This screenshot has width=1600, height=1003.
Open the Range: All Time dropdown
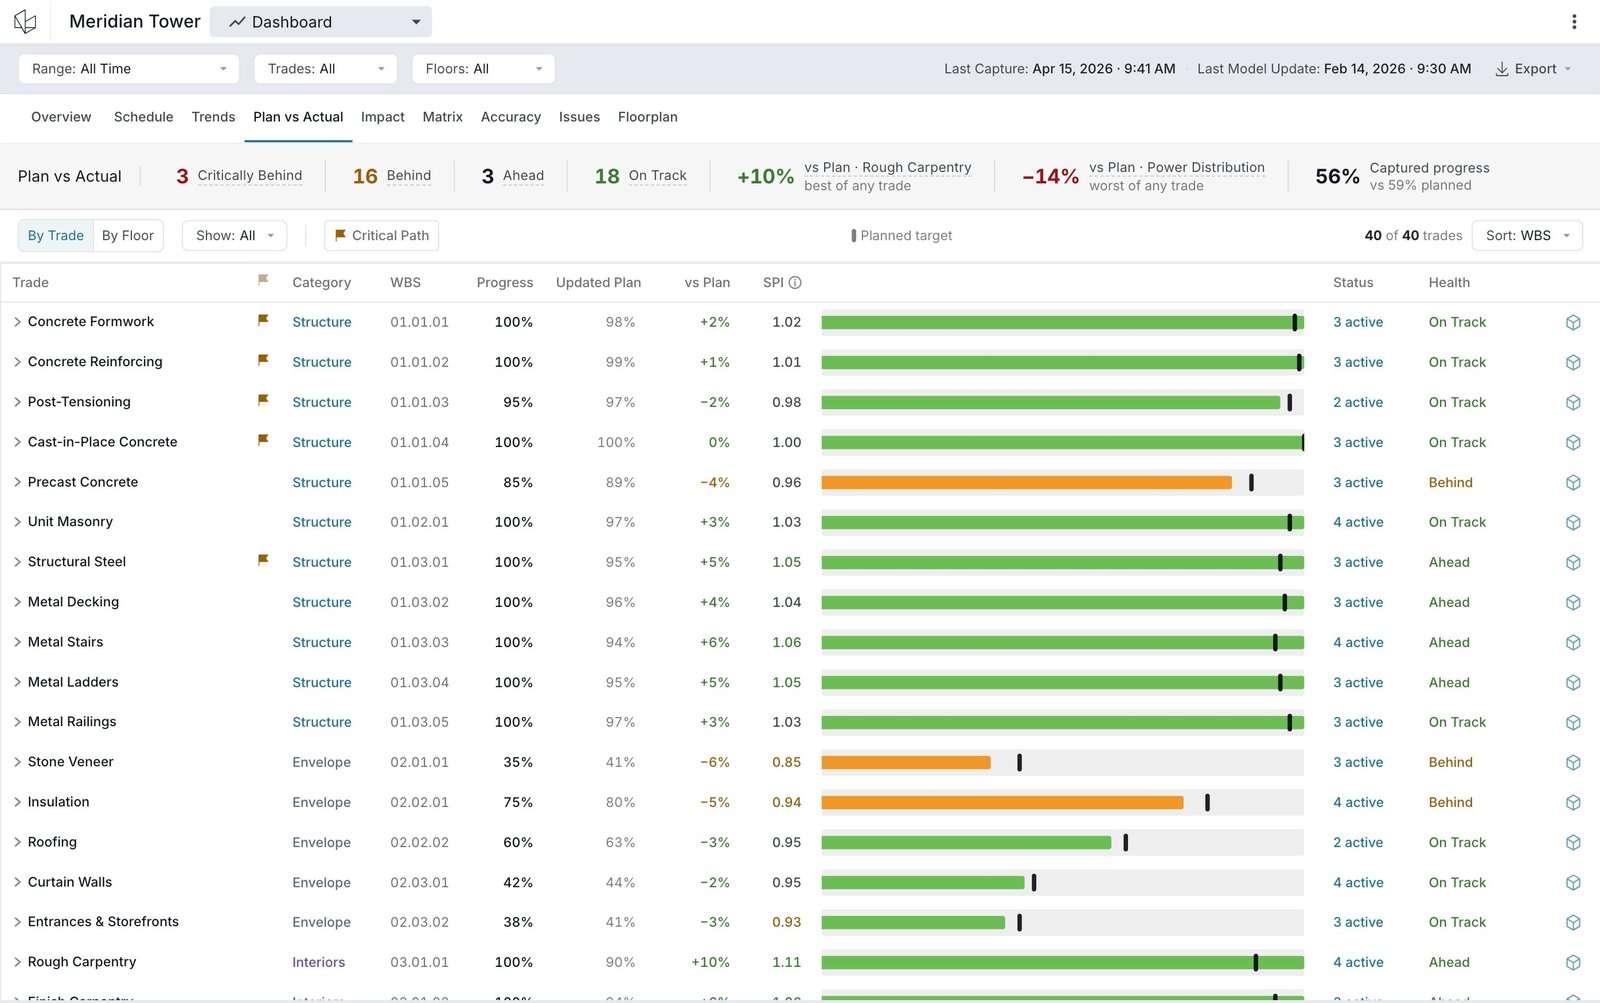tap(129, 69)
